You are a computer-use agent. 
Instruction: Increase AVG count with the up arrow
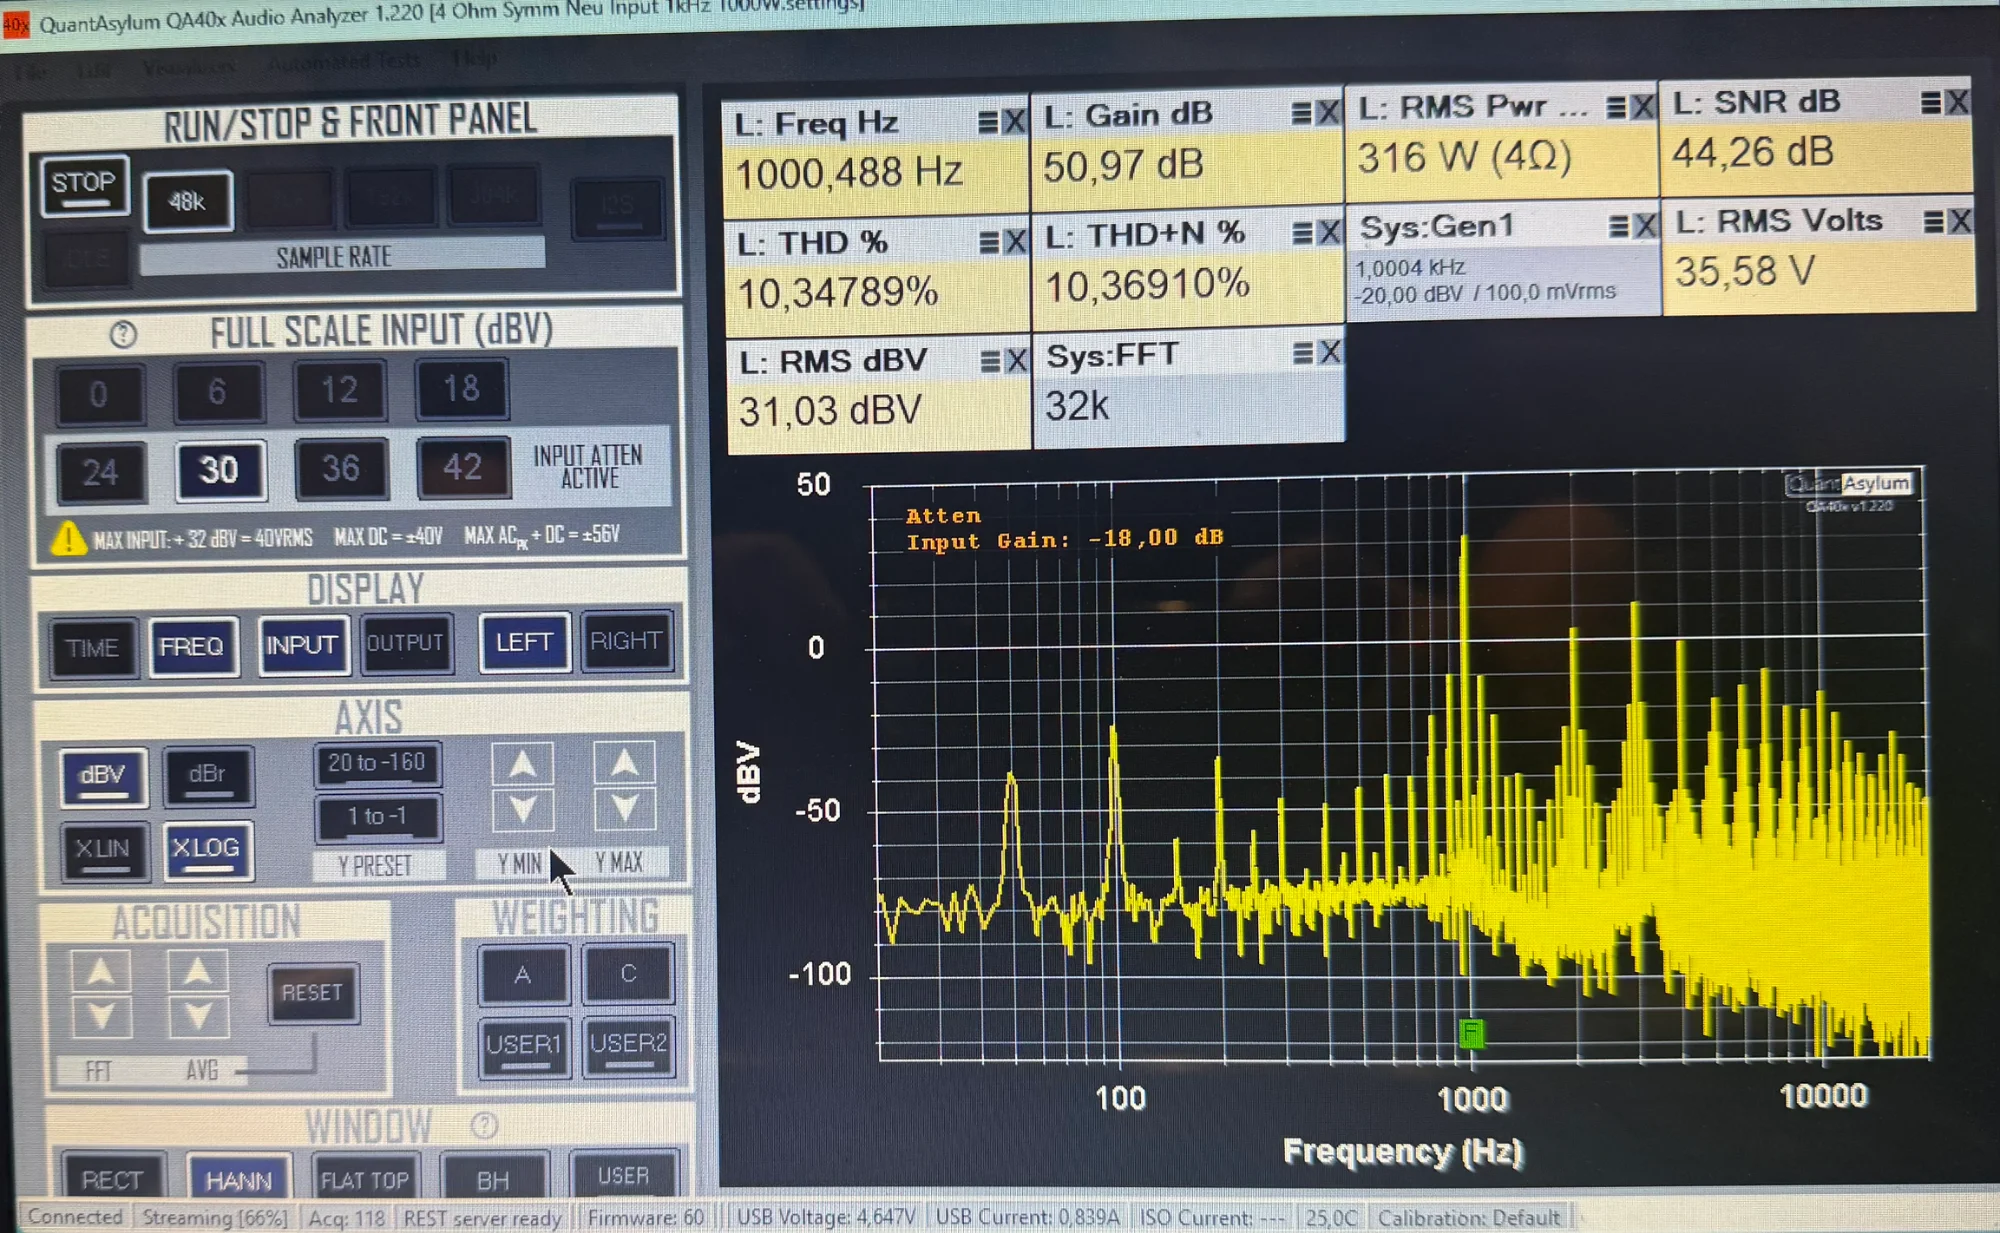pos(197,972)
